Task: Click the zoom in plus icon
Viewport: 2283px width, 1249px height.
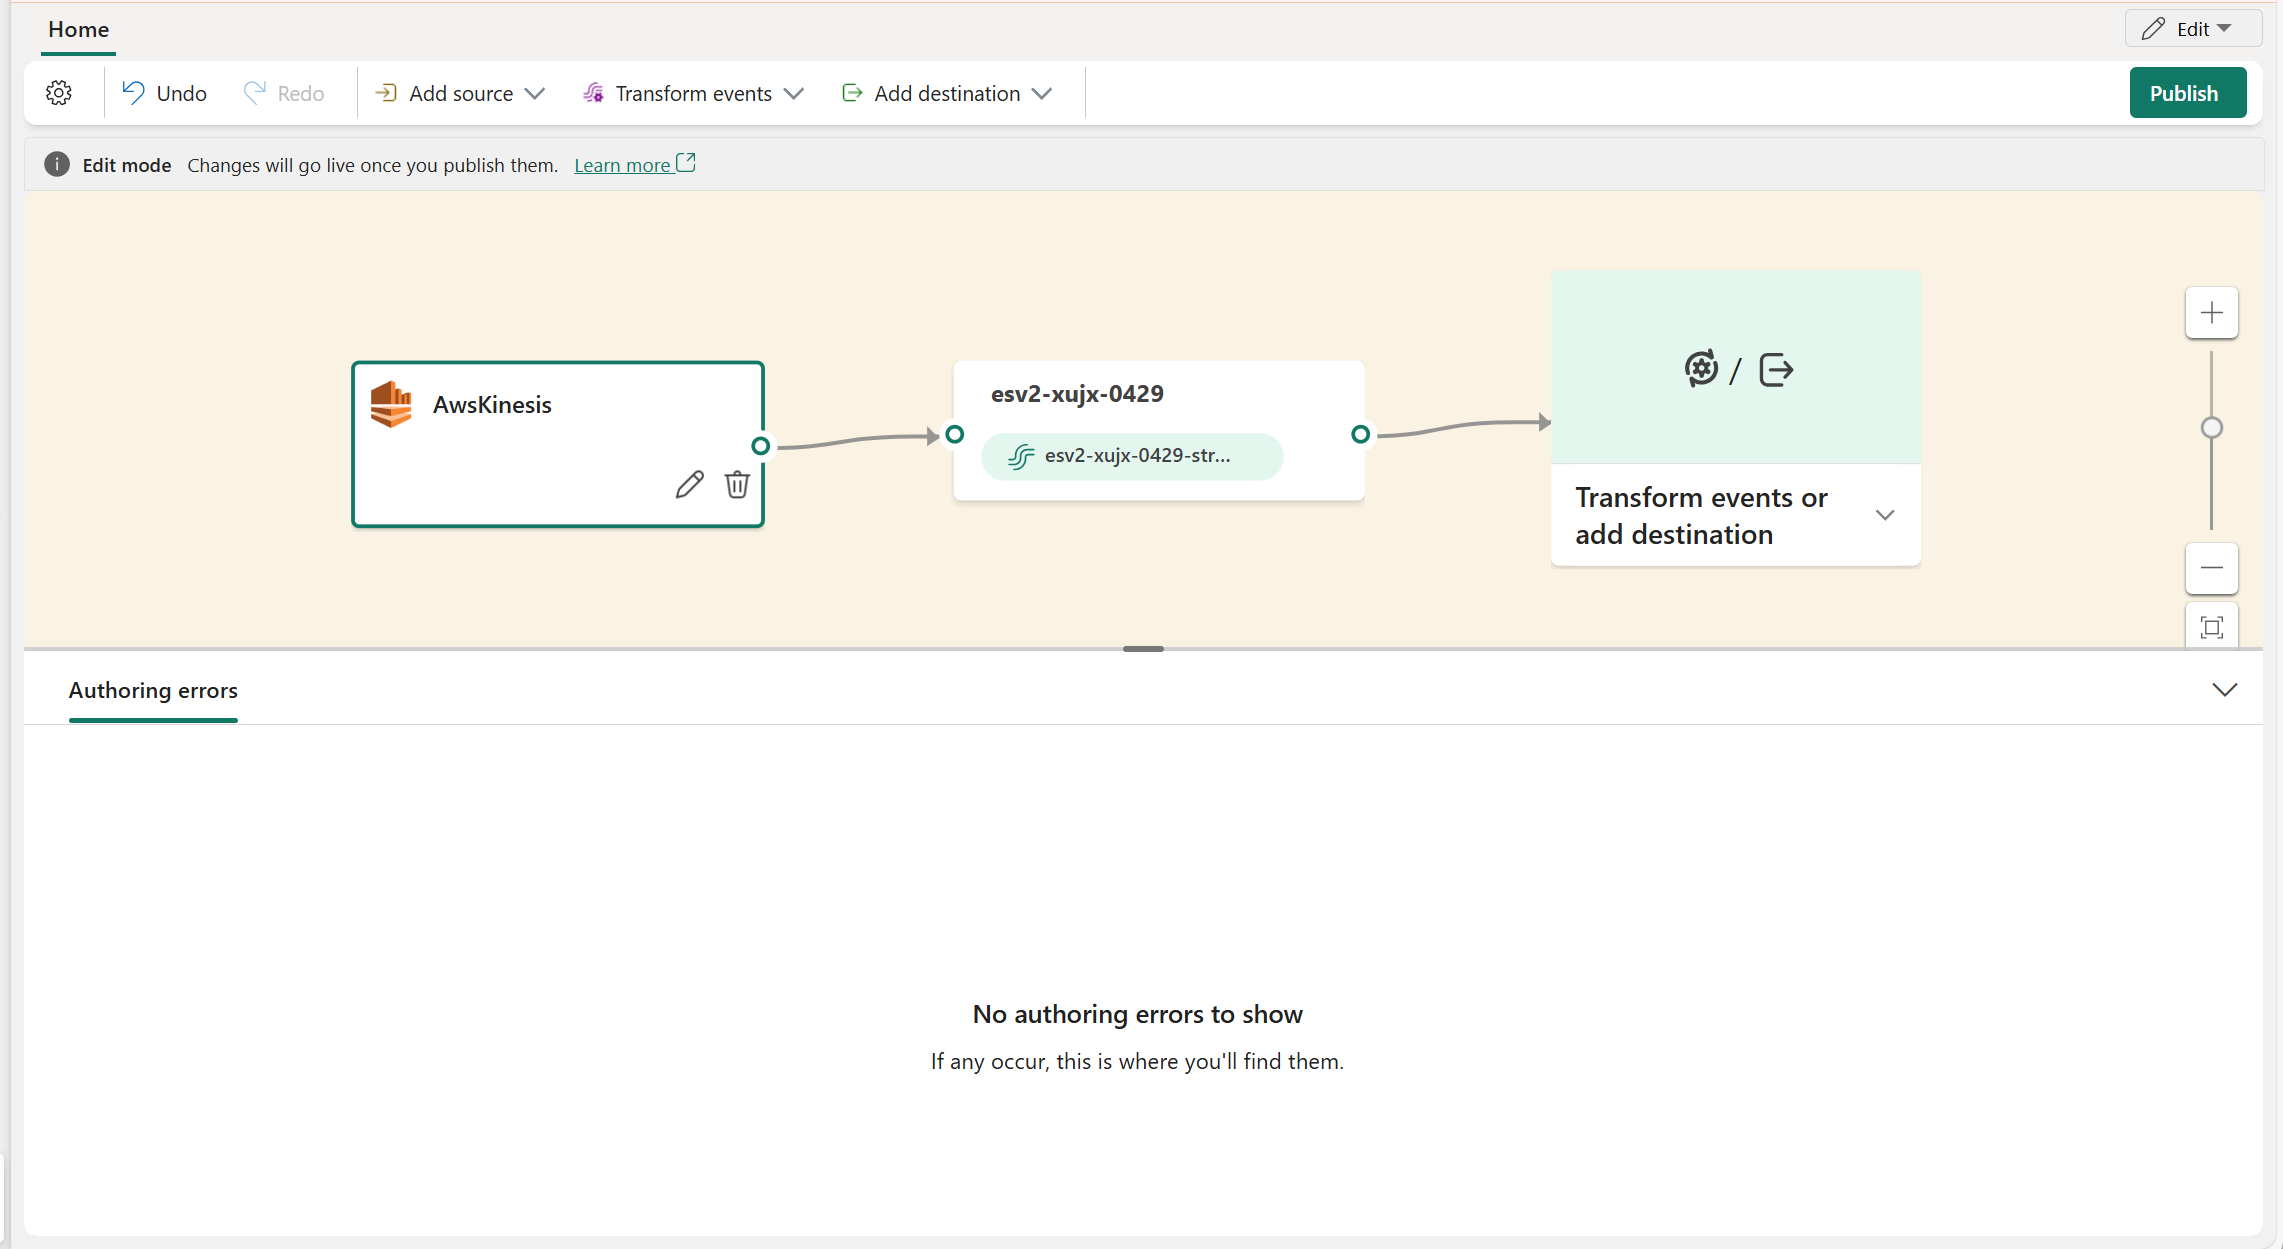Action: coord(2211,313)
